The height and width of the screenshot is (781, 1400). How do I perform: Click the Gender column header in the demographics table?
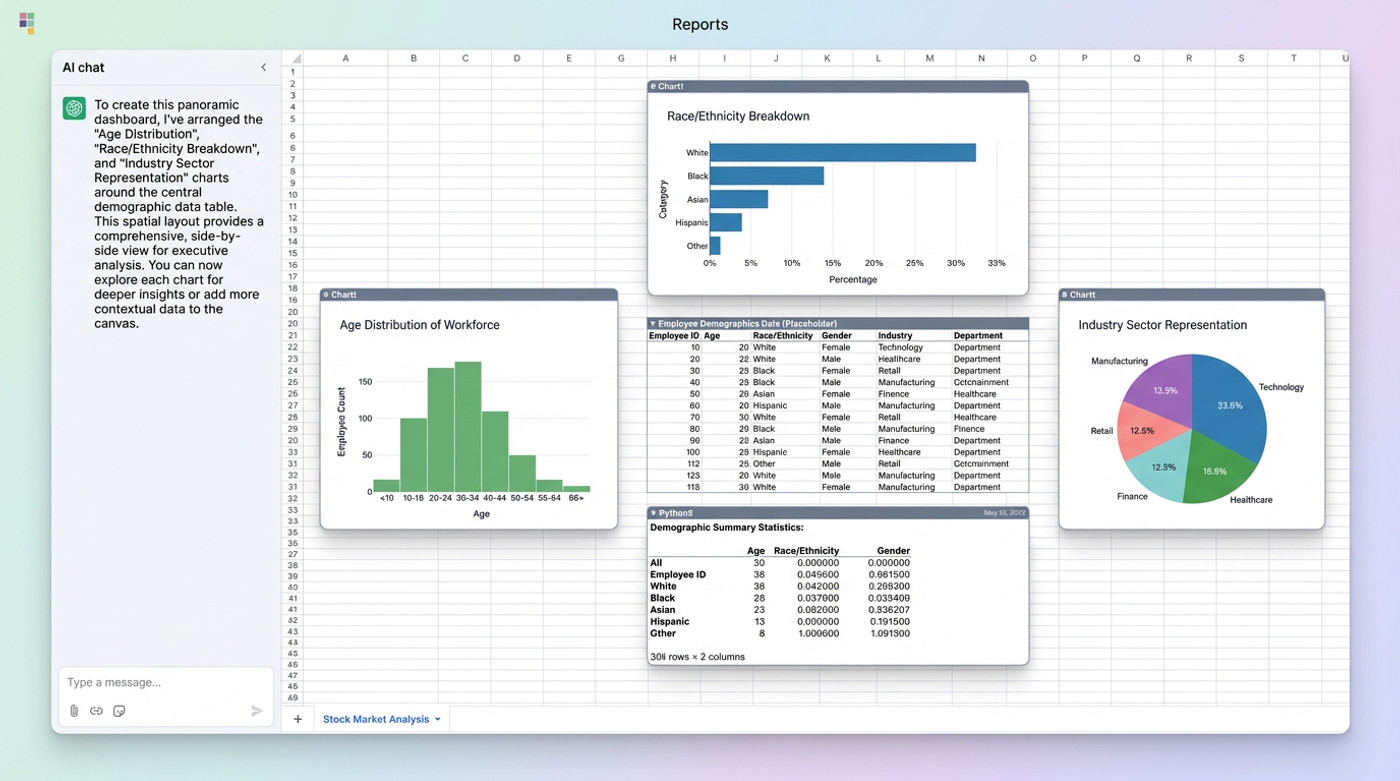coord(837,336)
